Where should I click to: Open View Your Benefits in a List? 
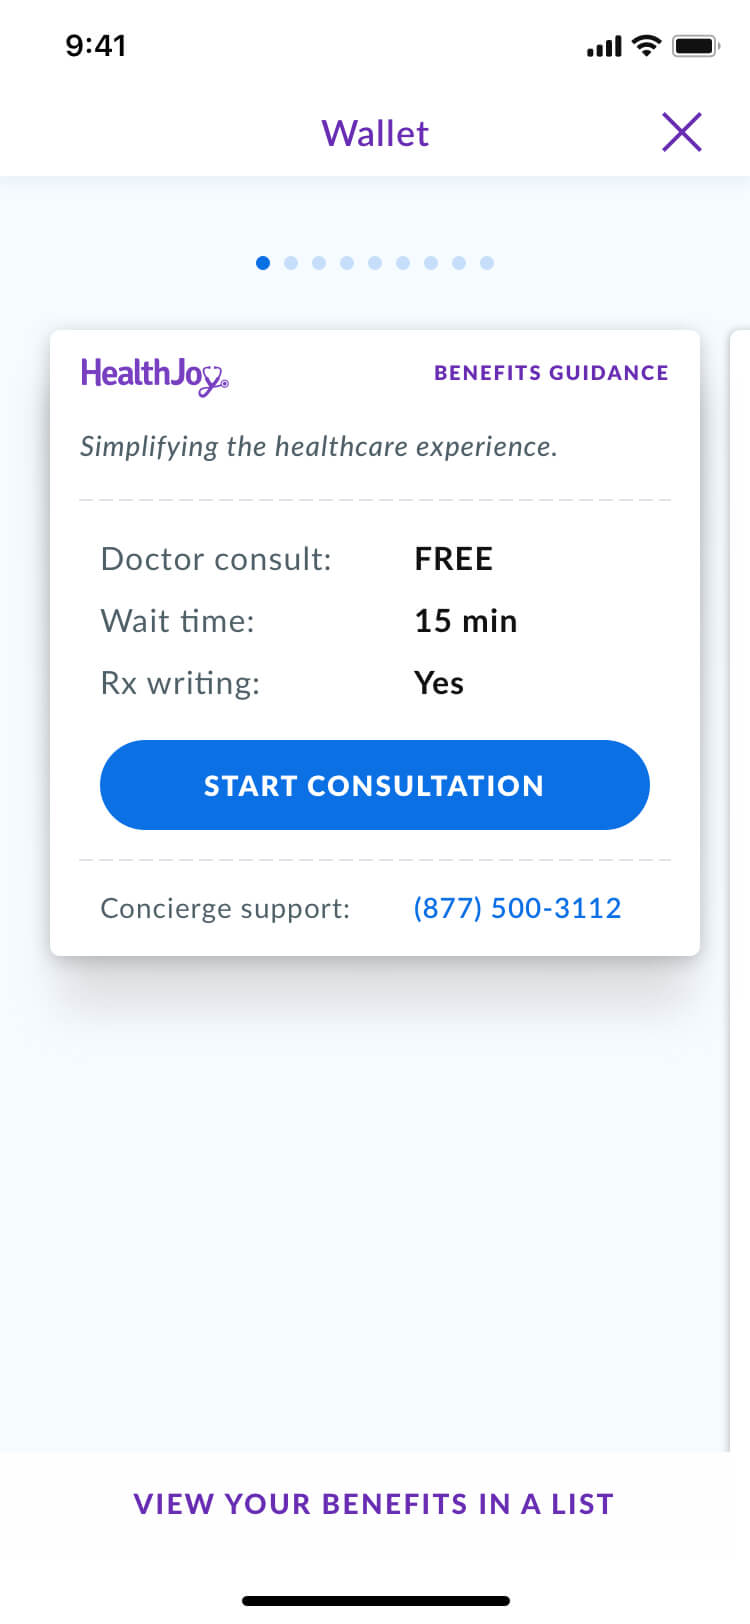click(374, 1504)
